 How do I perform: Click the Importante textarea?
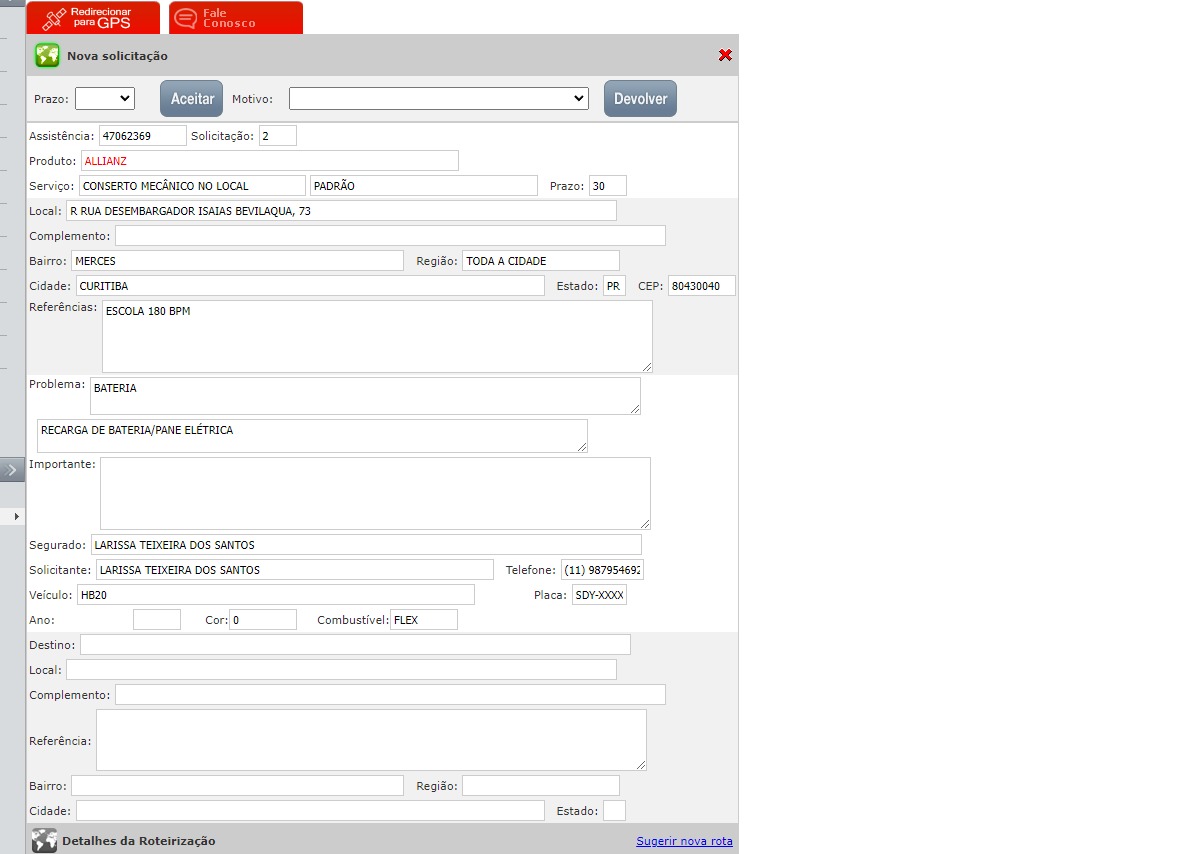(x=375, y=493)
